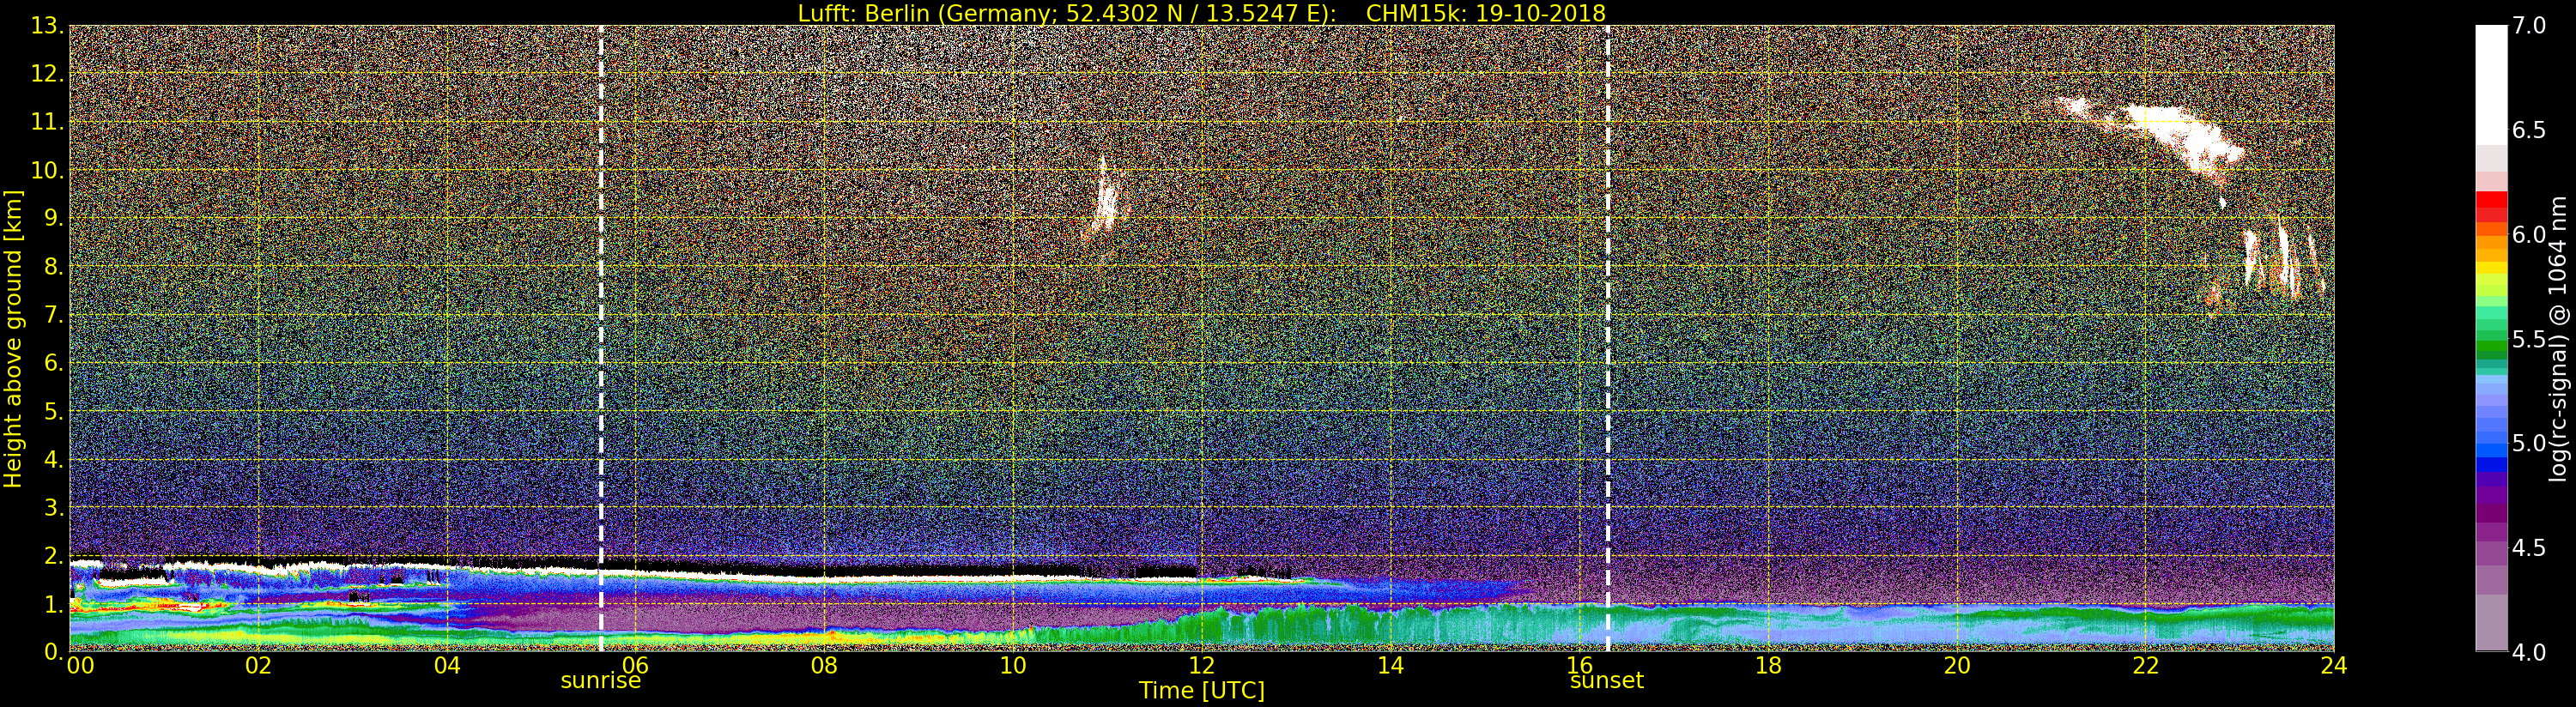
Task: Click the "16" time tick label
Action: 1579,666
